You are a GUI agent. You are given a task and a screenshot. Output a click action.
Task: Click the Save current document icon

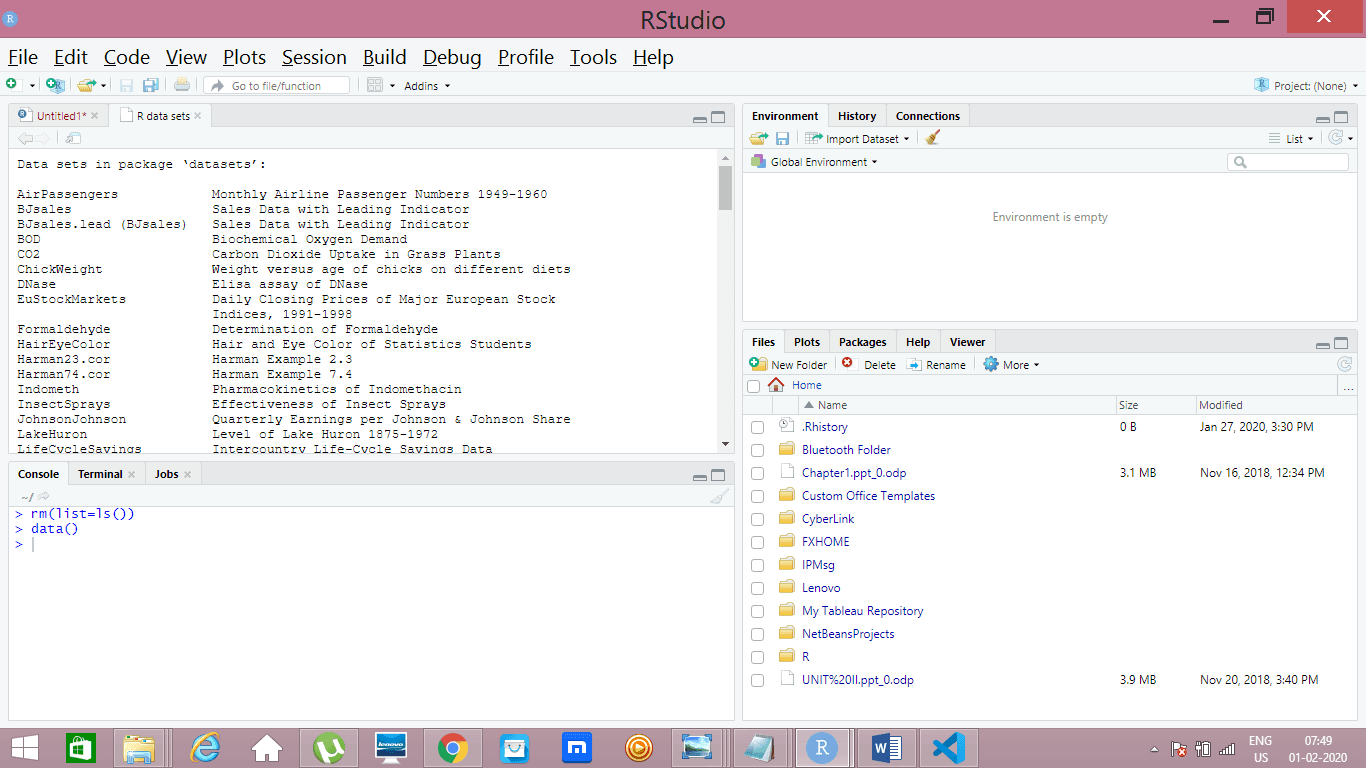tap(127, 86)
